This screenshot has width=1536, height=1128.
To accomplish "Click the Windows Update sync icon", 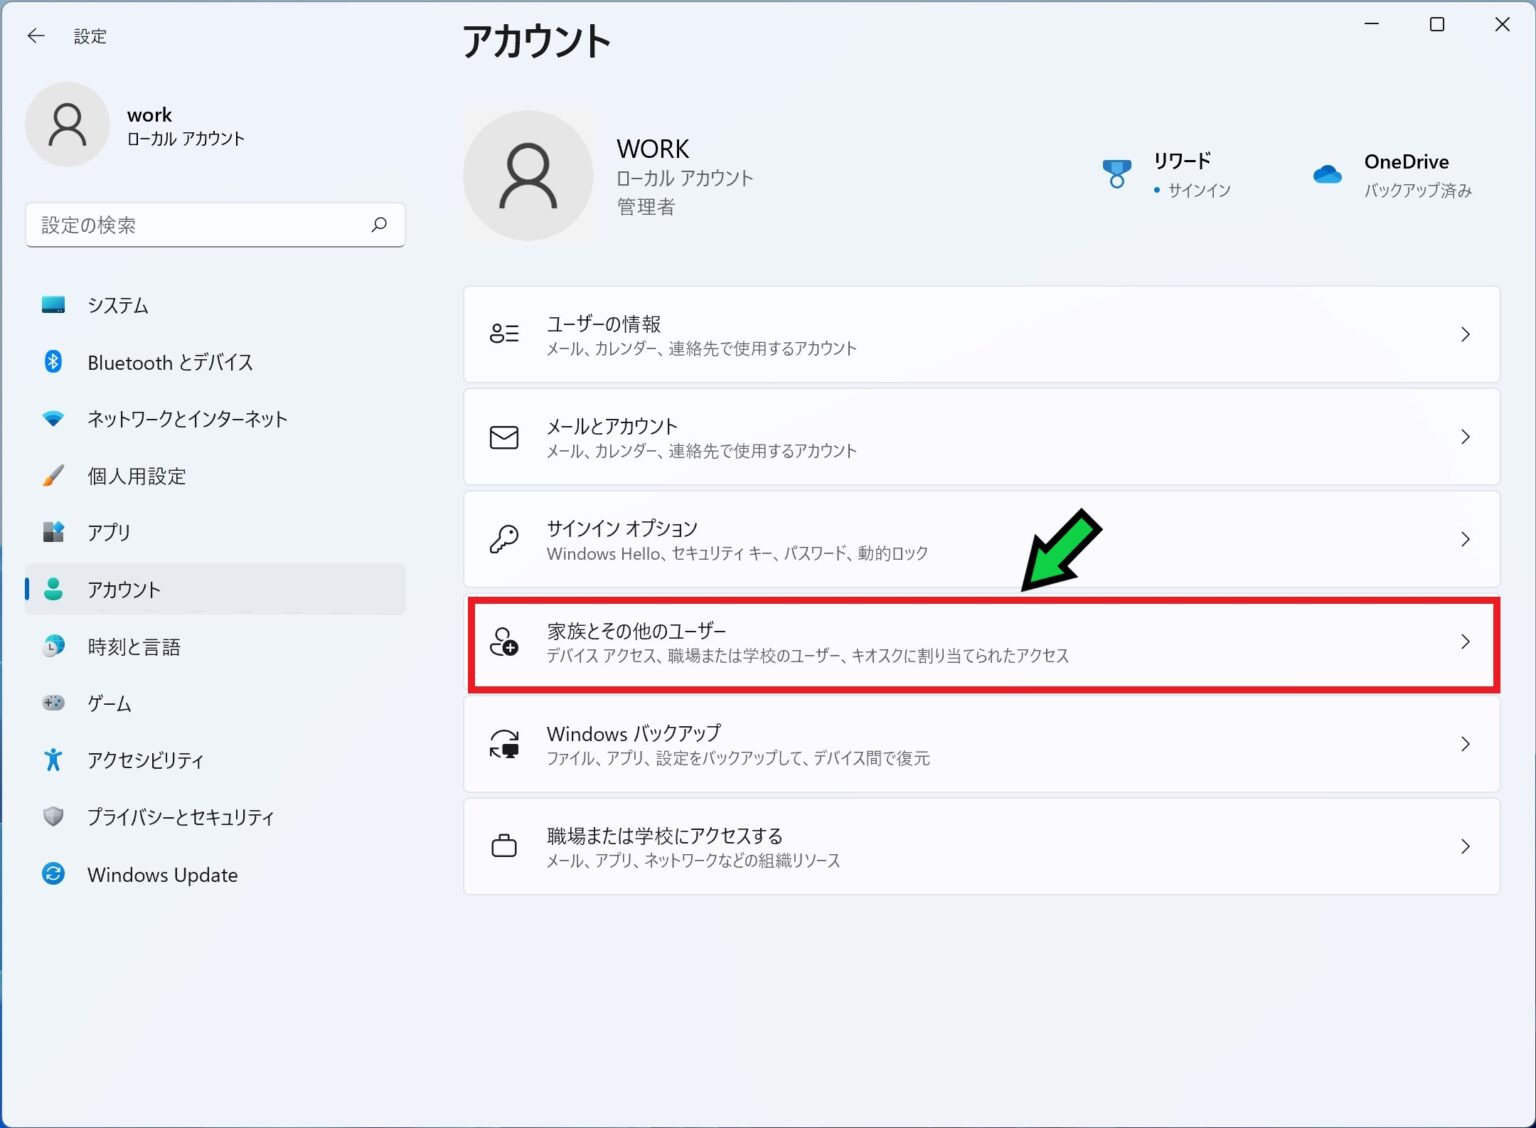I will pos(54,874).
